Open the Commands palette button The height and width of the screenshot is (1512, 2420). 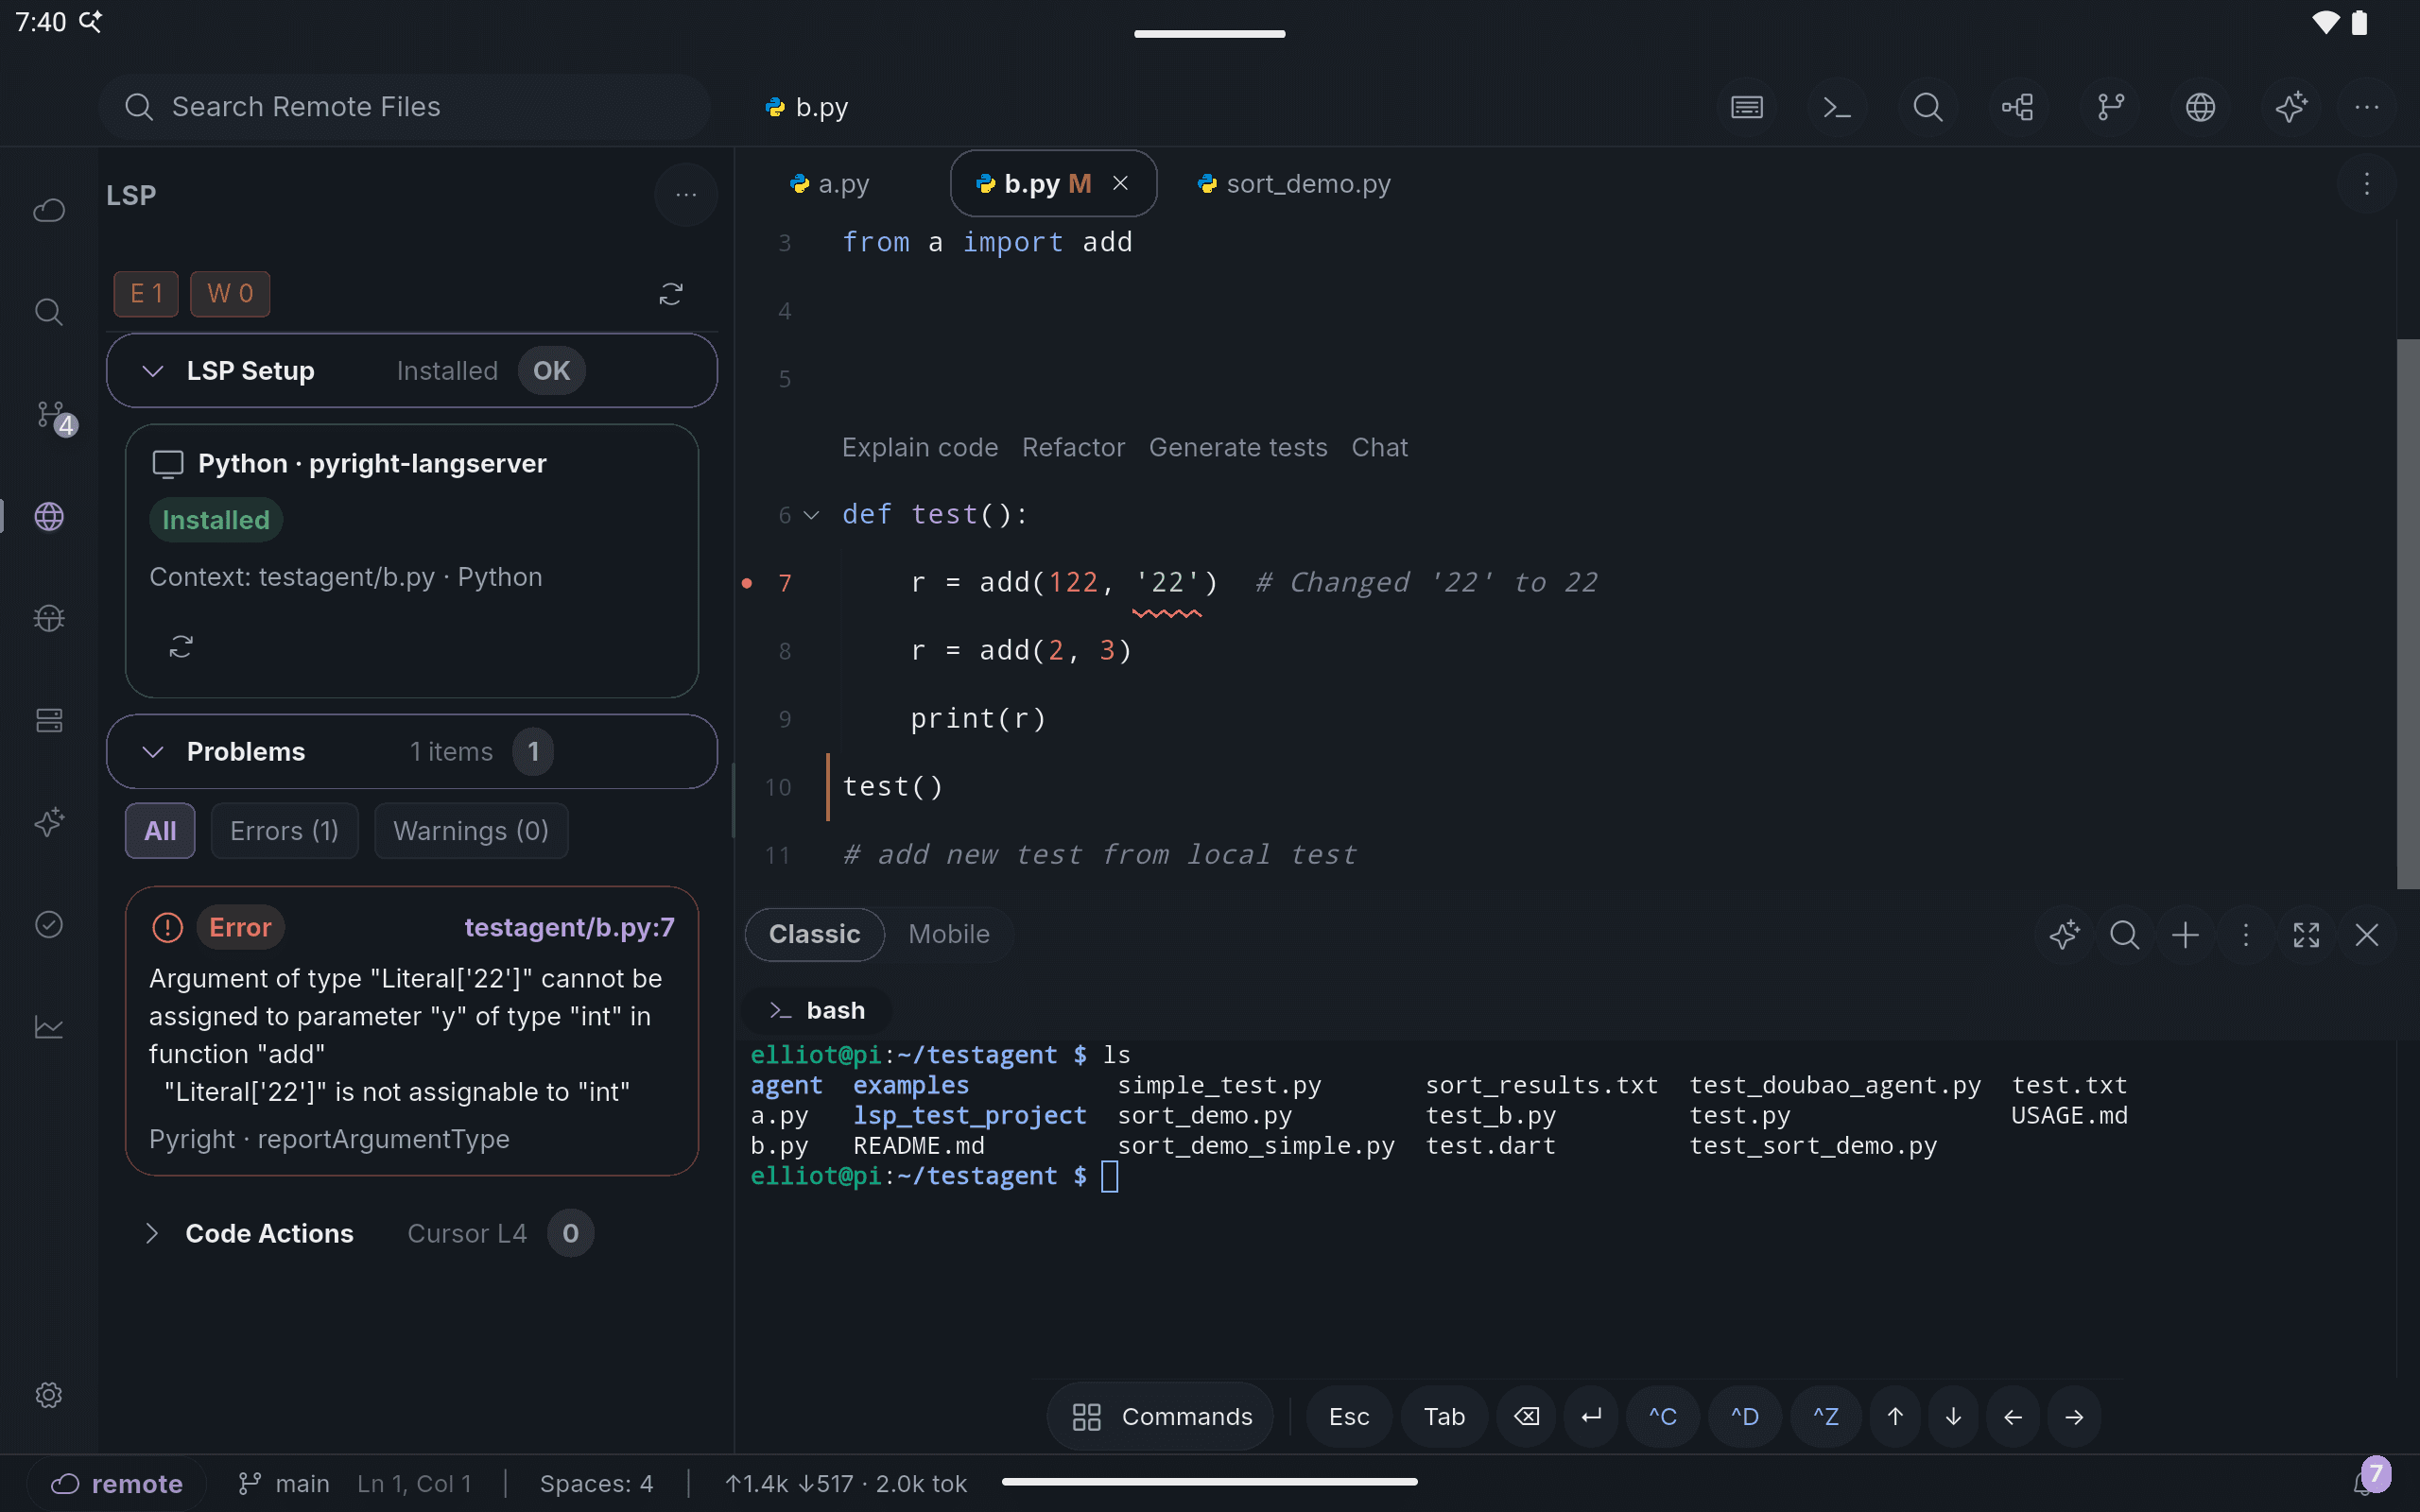pos(1160,1417)
